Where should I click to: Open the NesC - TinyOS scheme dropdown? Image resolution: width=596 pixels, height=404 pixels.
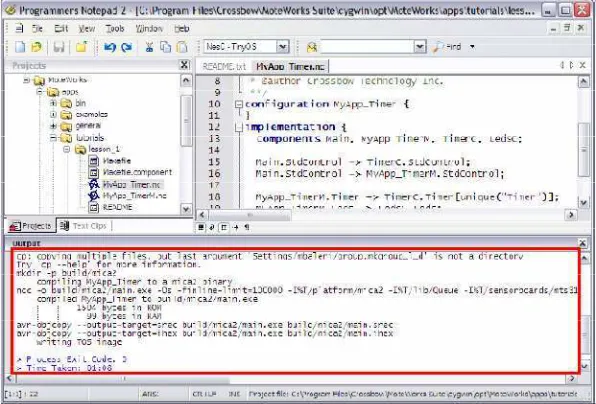coord(282,47)
